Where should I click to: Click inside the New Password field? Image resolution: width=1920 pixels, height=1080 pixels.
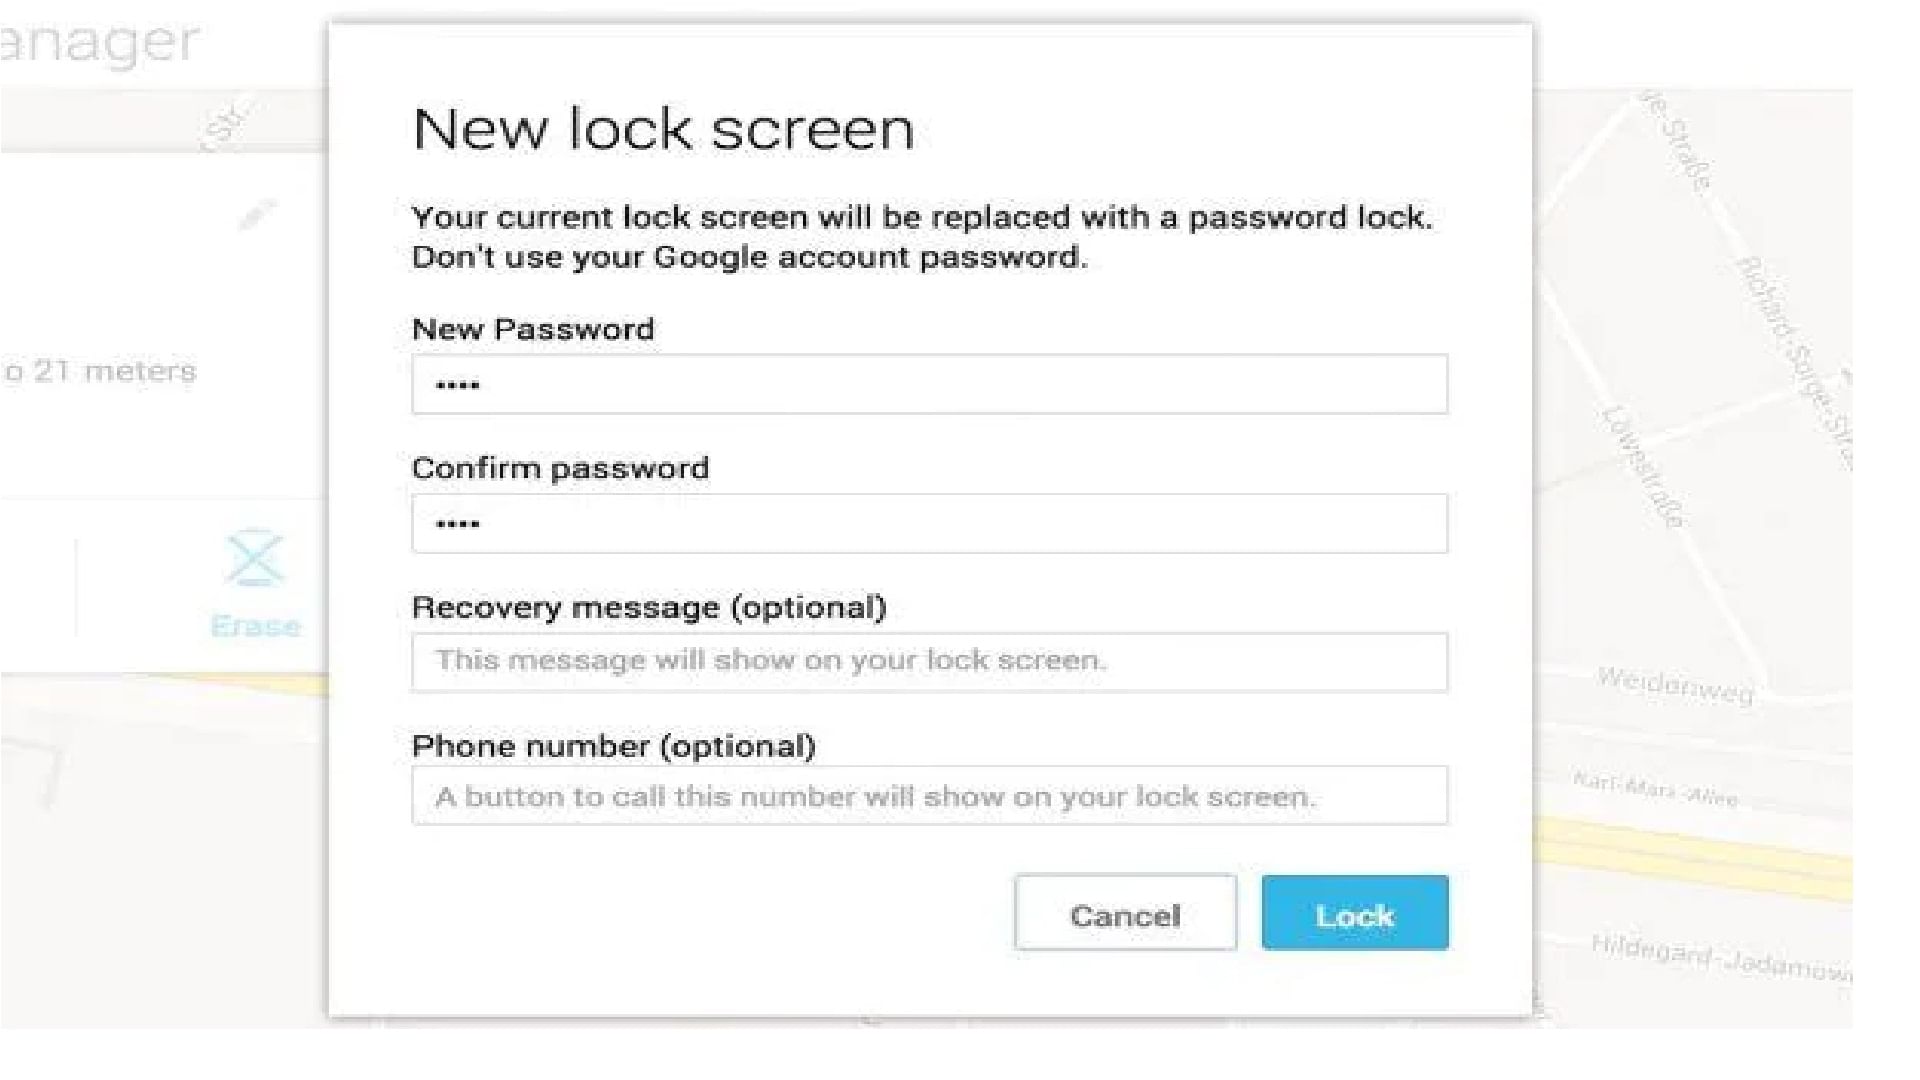coord(928,383)
